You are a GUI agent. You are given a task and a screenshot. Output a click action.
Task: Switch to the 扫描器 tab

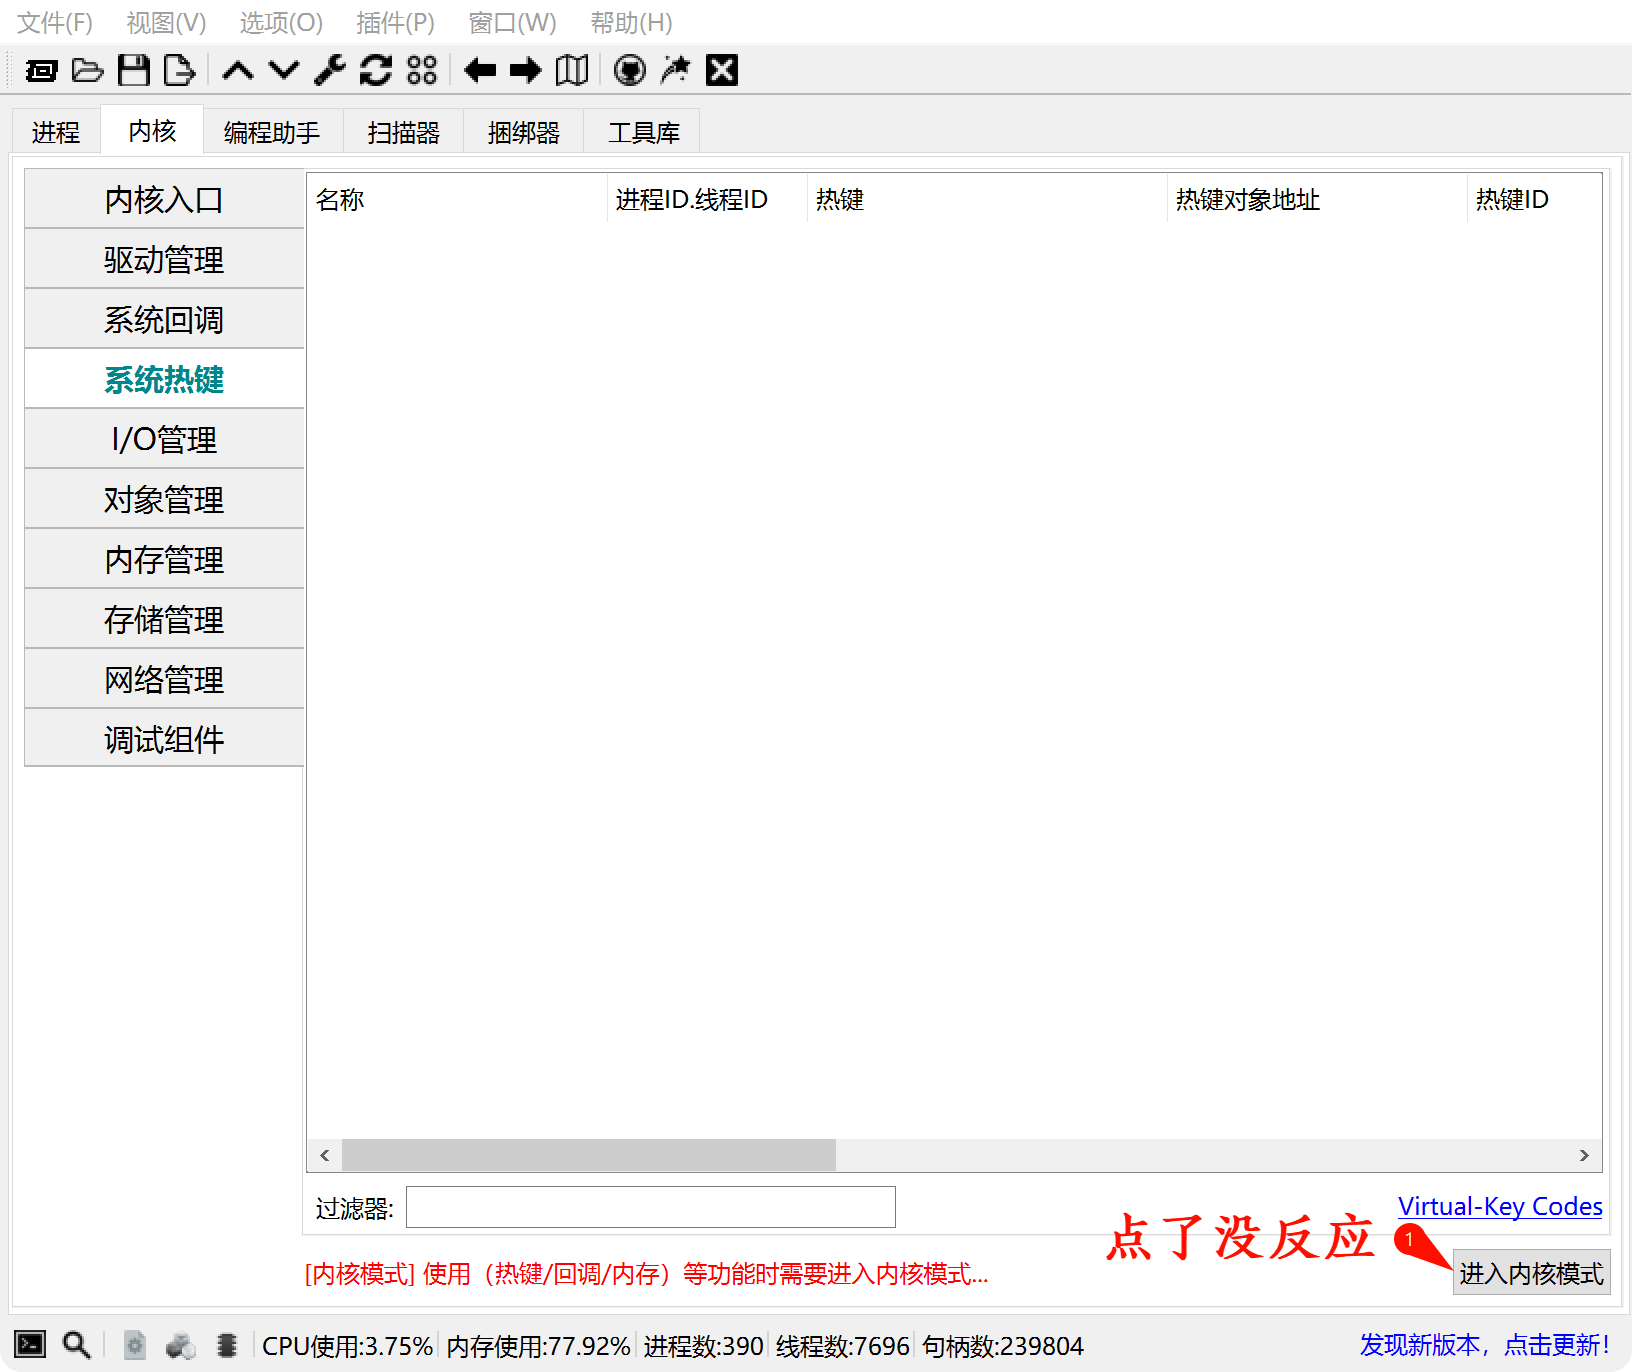(x=403, y=132)
